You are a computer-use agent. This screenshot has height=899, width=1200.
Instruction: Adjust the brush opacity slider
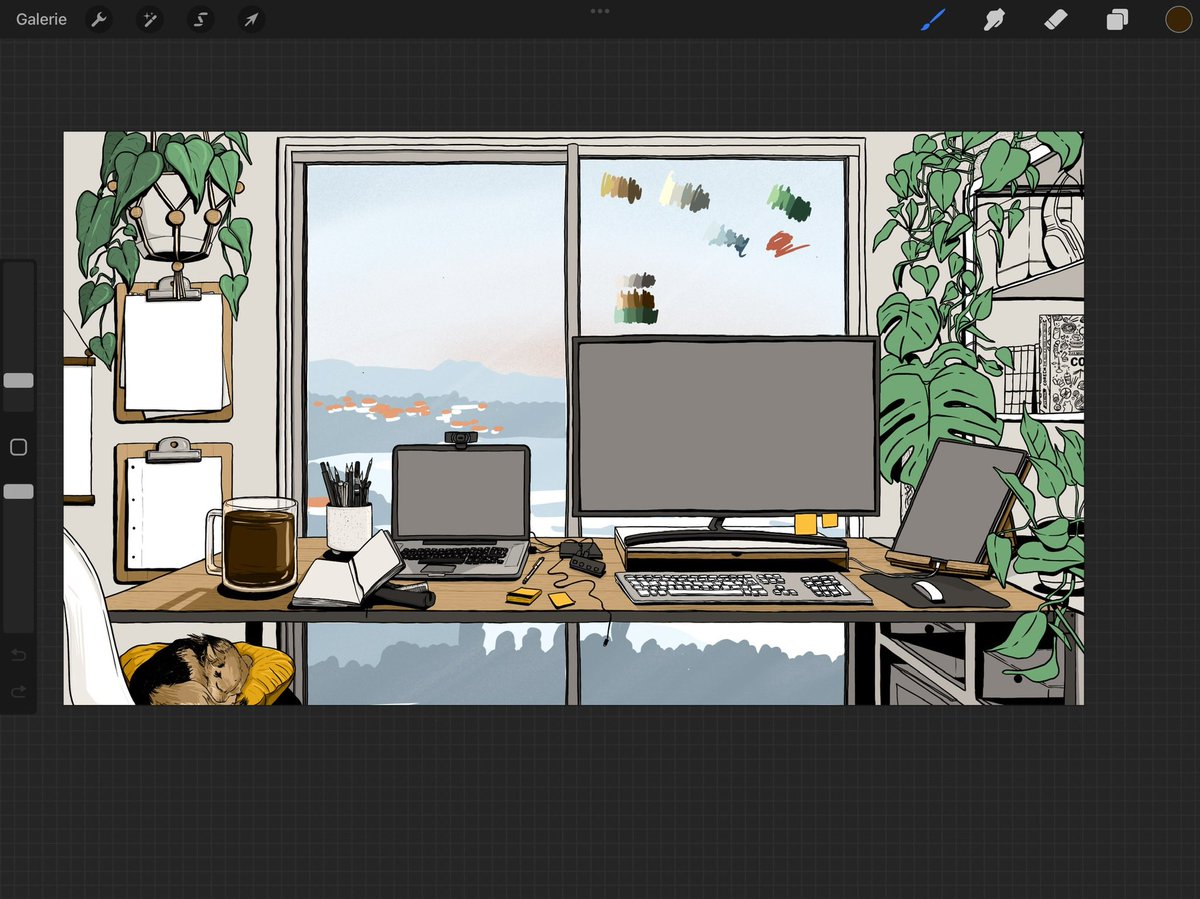17,490
